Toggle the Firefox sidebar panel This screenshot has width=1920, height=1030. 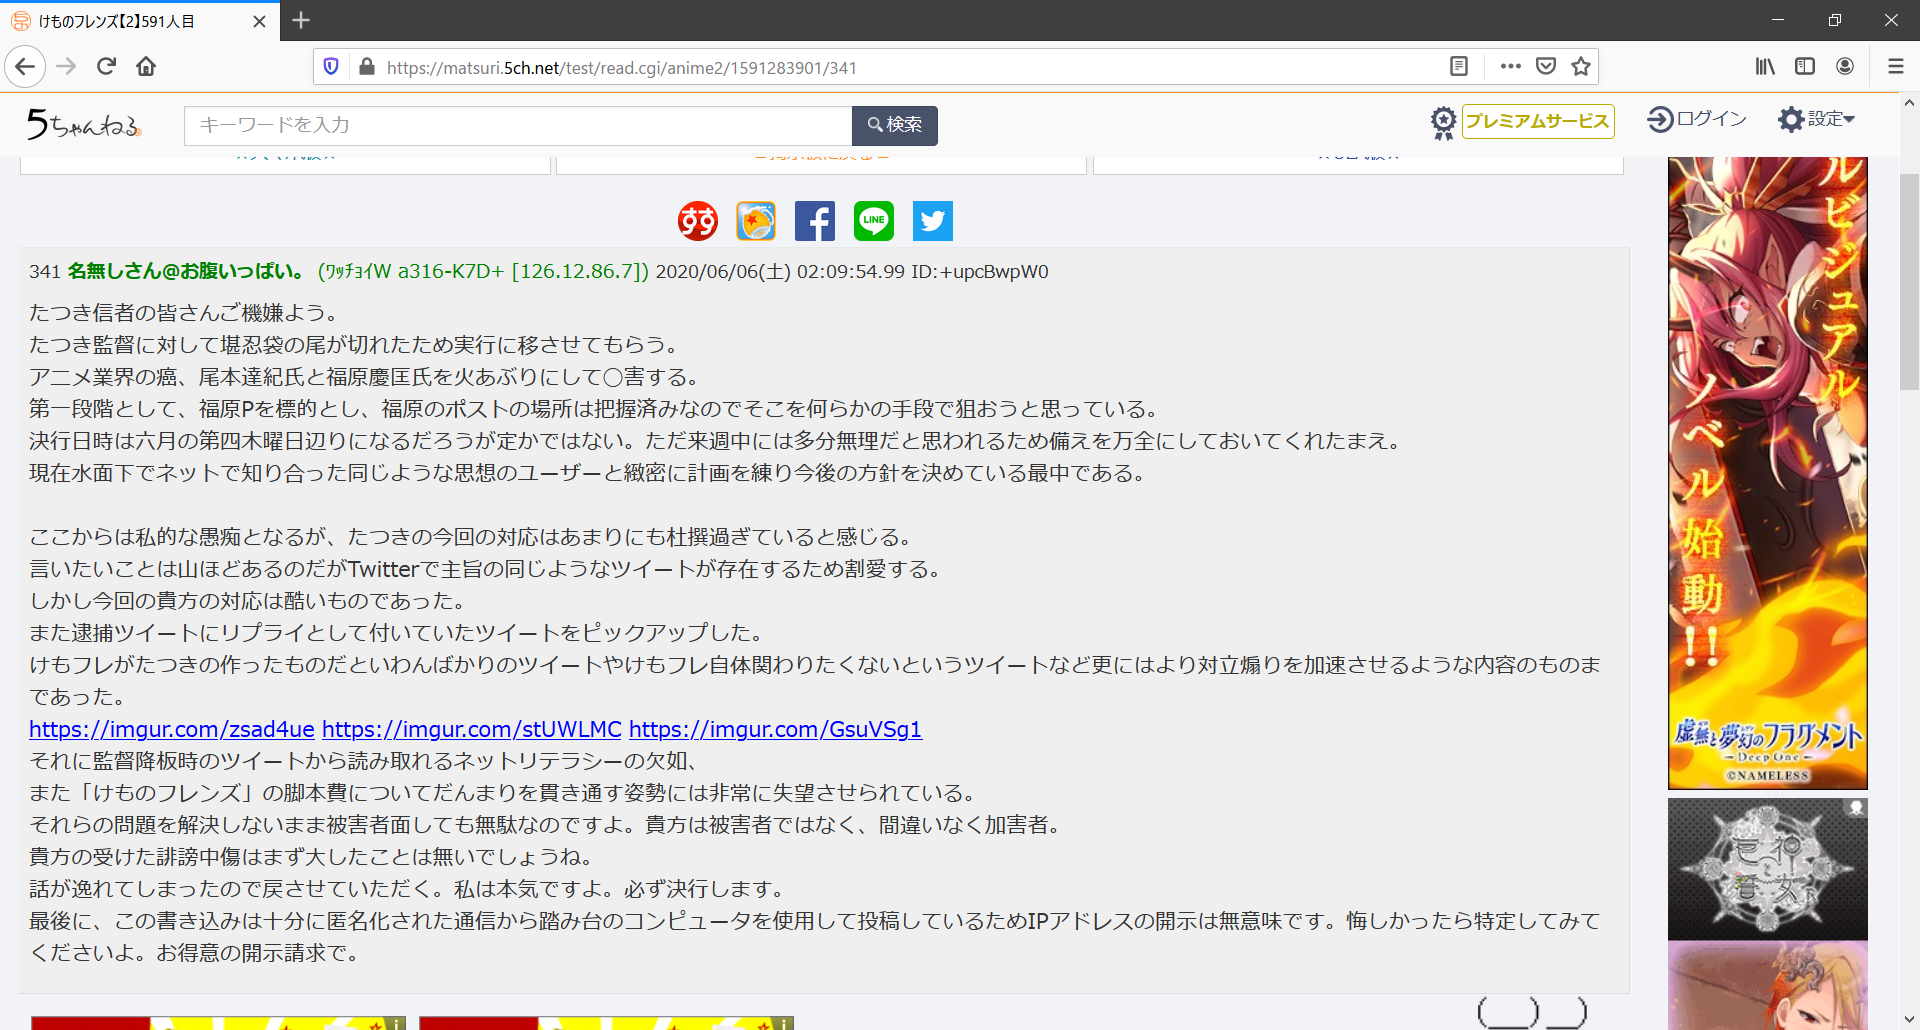click(x=1805, y=67)
